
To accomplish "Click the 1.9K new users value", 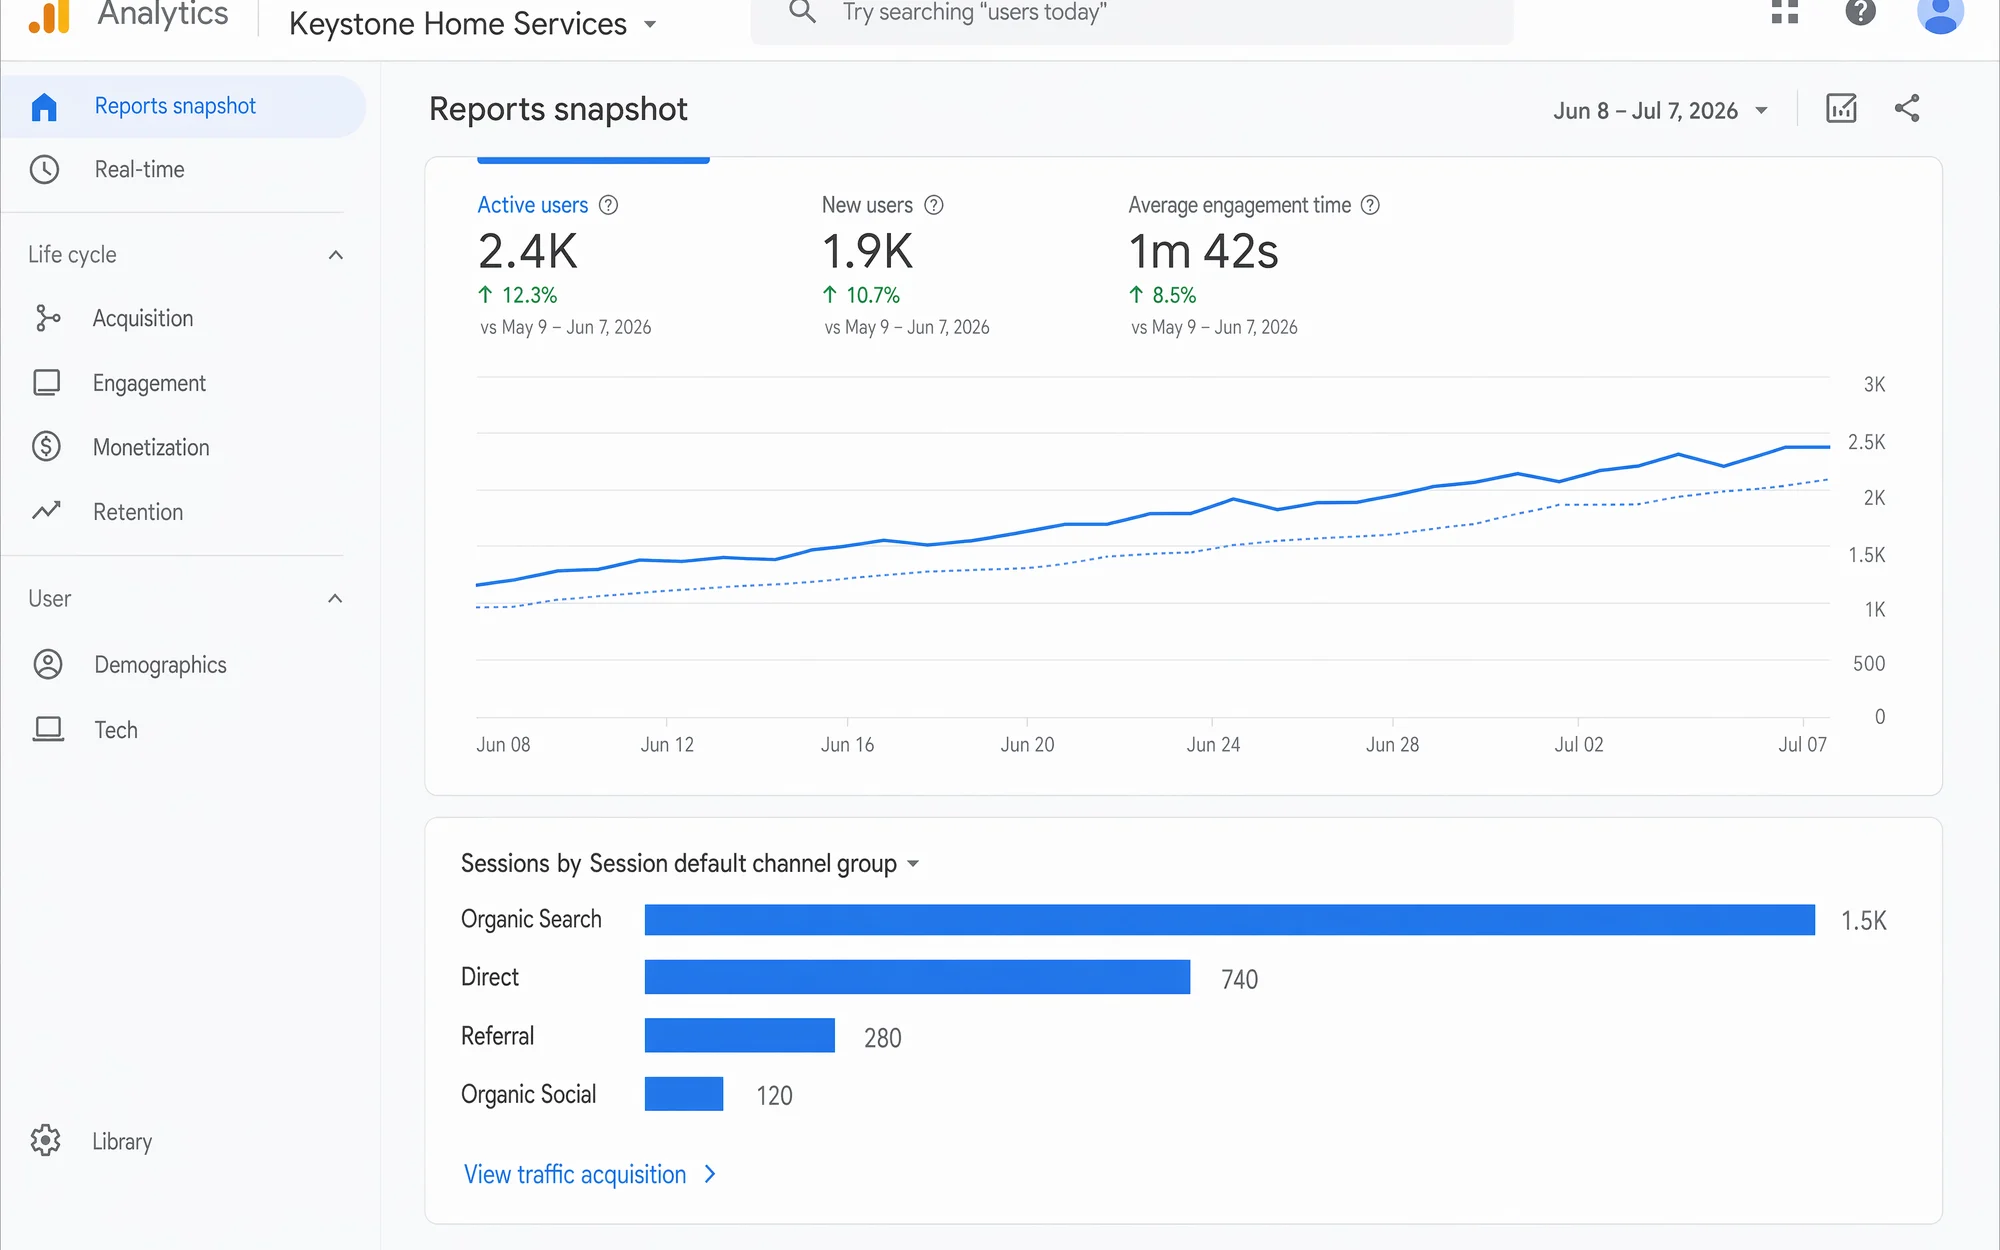I will [x=867, y=251].
